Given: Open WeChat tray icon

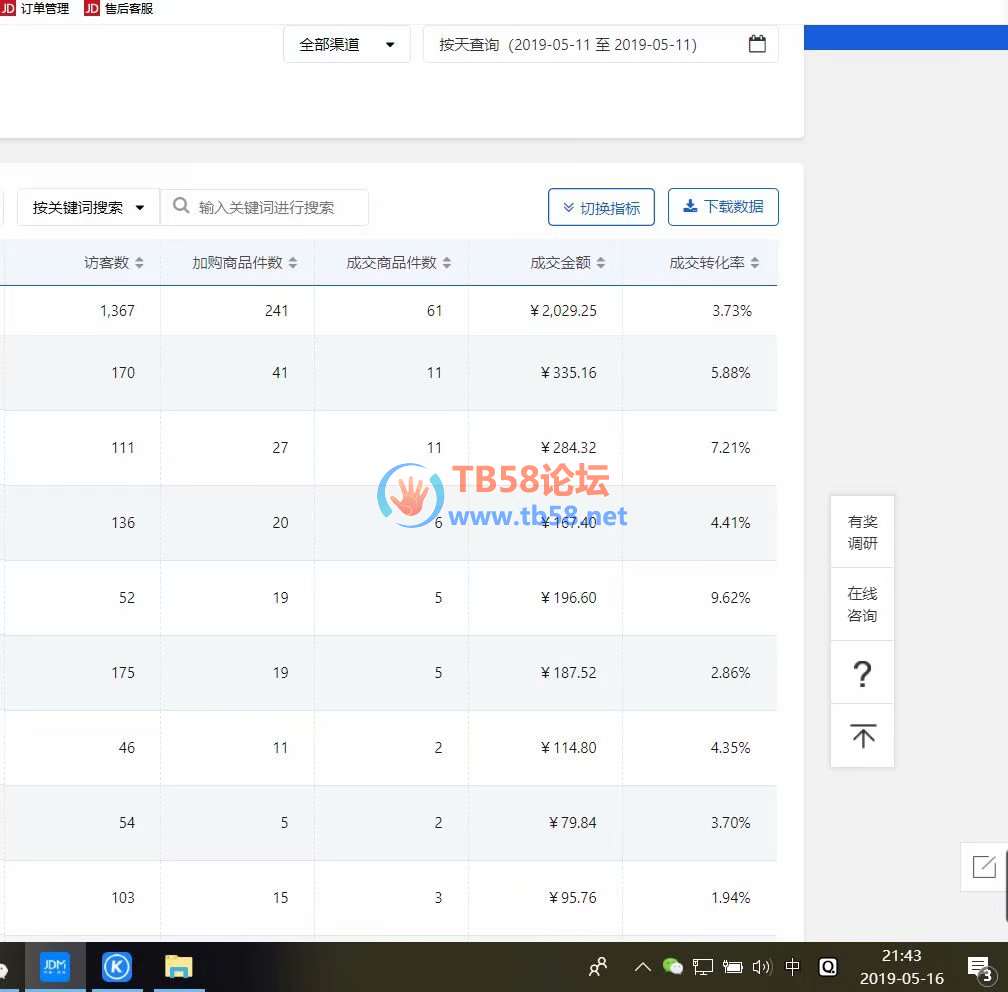Looking at the screenshot, I should (x=673, y=967).
